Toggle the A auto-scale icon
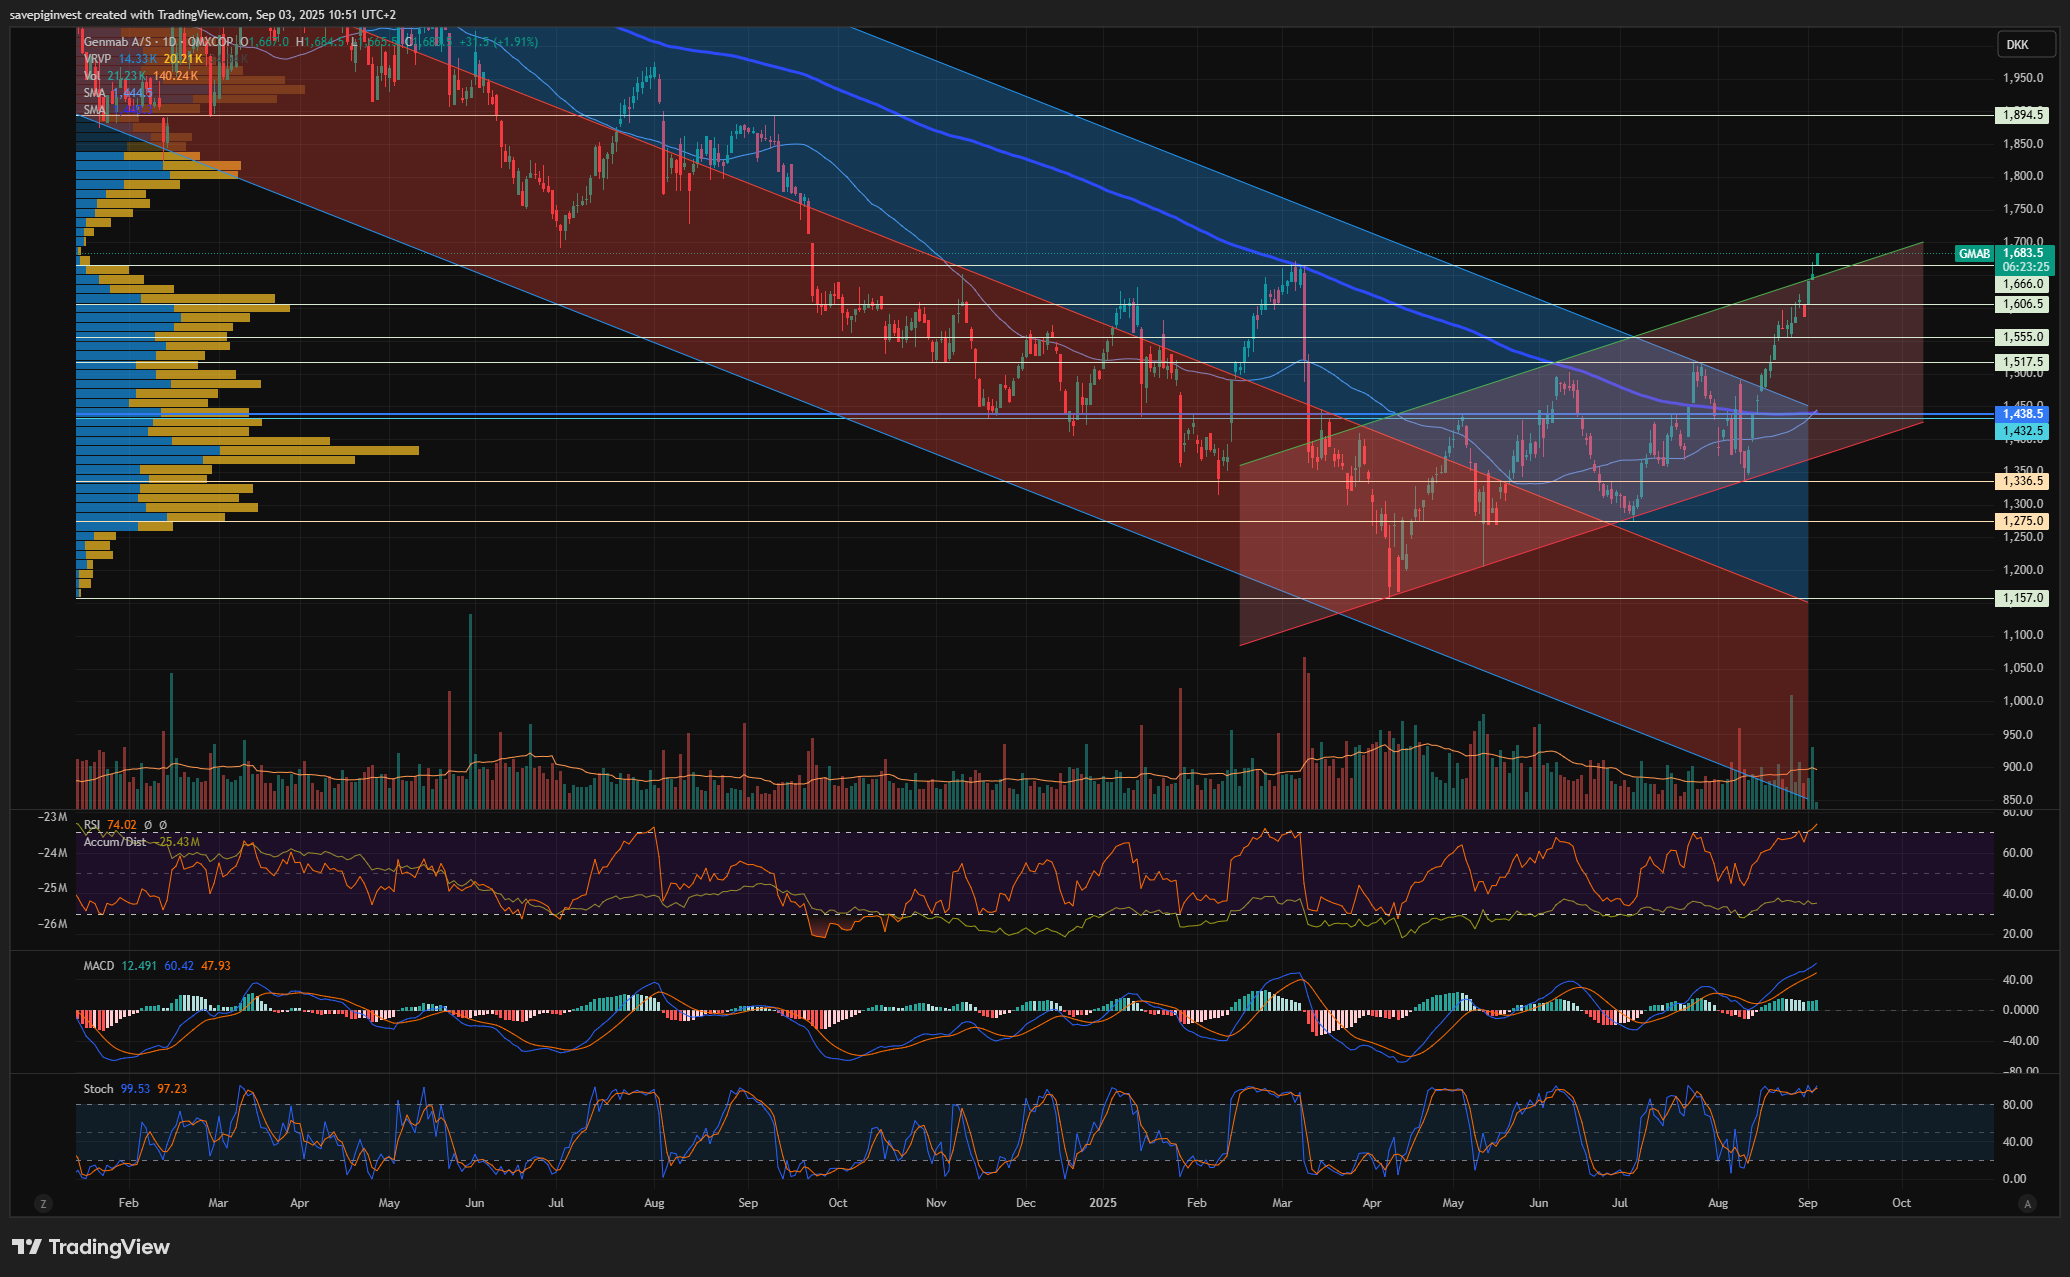Image resolution: width=2070 pixels, height=1277 pixels. pos(2027,1203)
